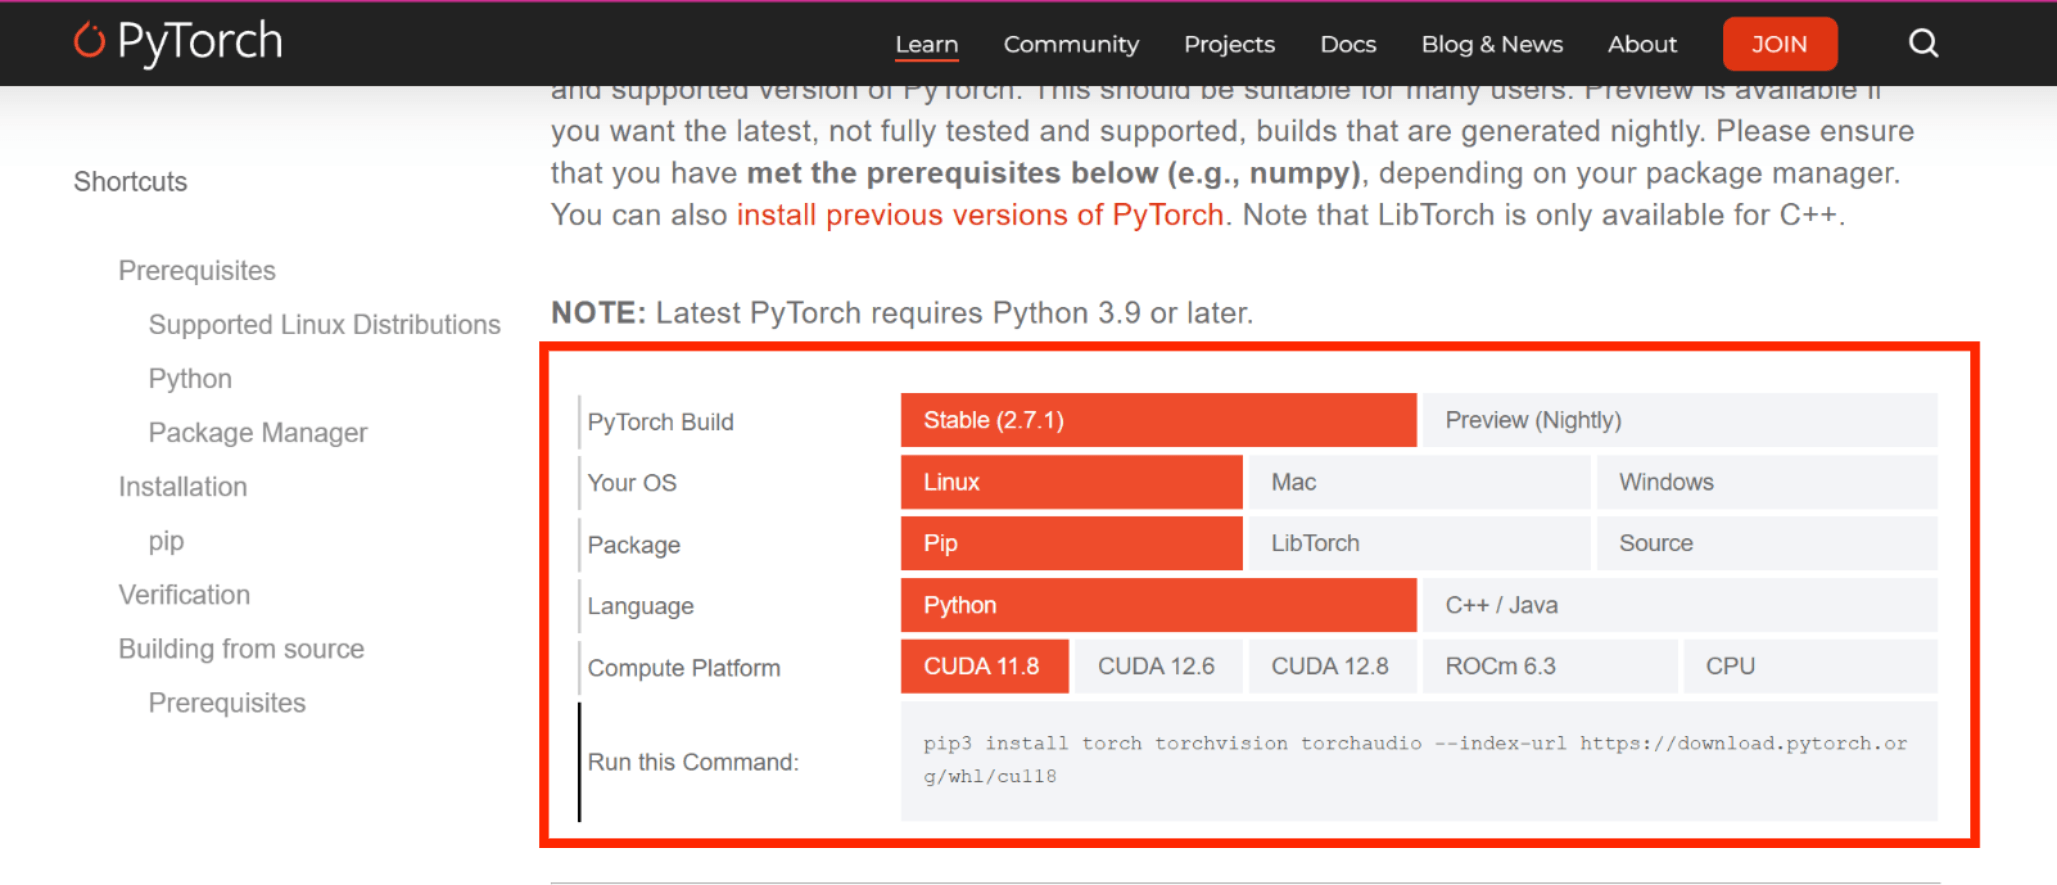Select the Stable (2.7.1) build
The image size is (2057, 885).
pyautogui.click(x=1158, y=420)
